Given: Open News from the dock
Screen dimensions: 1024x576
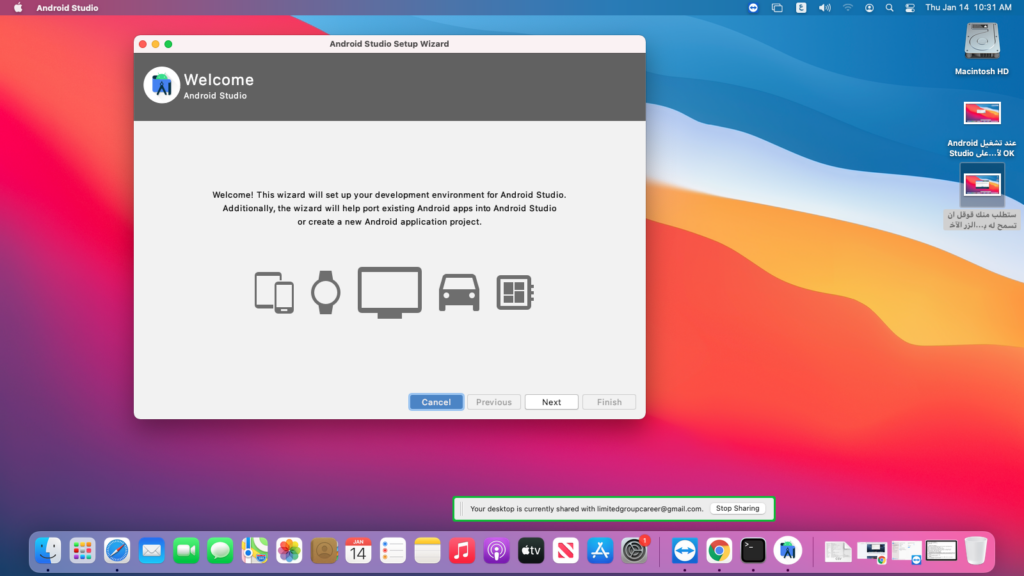Looking at the screenshot, I should coord(566,551).
